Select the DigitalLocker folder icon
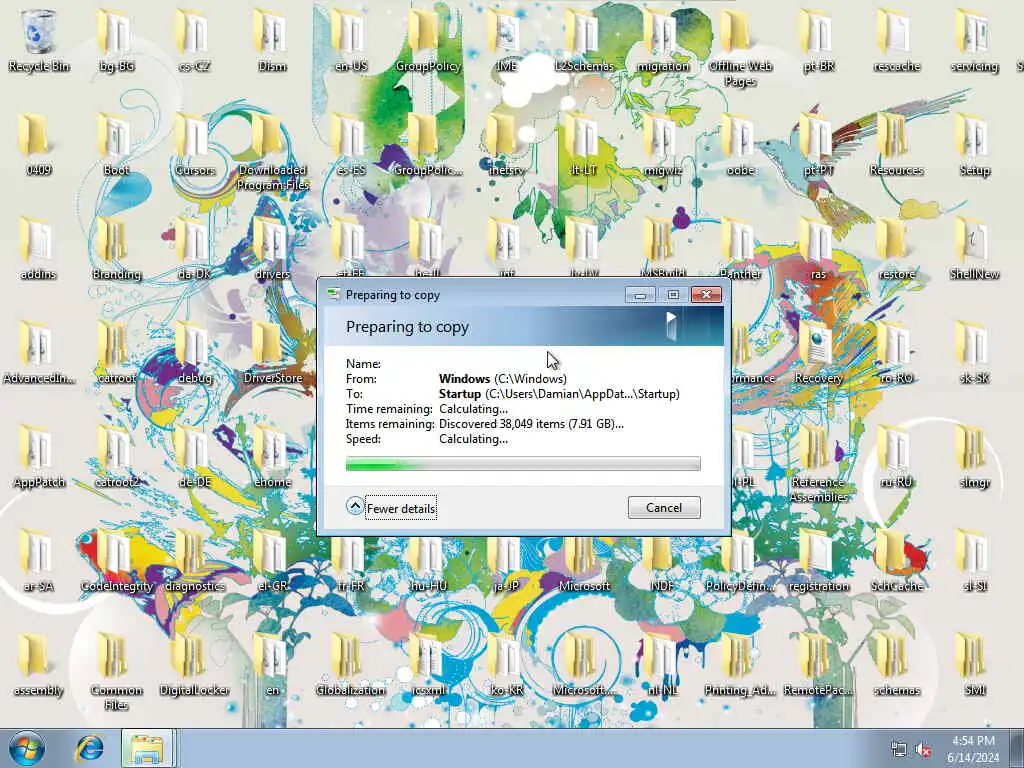 pos(194,664)
